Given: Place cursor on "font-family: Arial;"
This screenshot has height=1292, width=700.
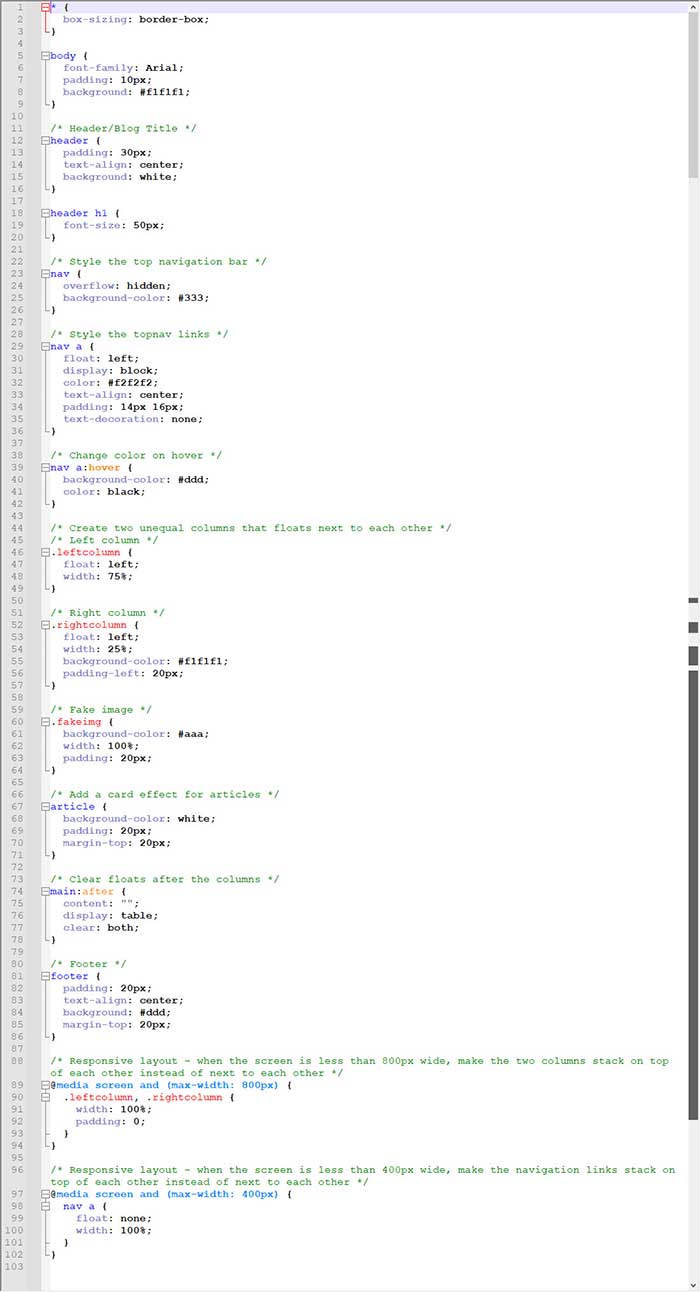Looking at the screenshot, I should [x=123, y=68].
